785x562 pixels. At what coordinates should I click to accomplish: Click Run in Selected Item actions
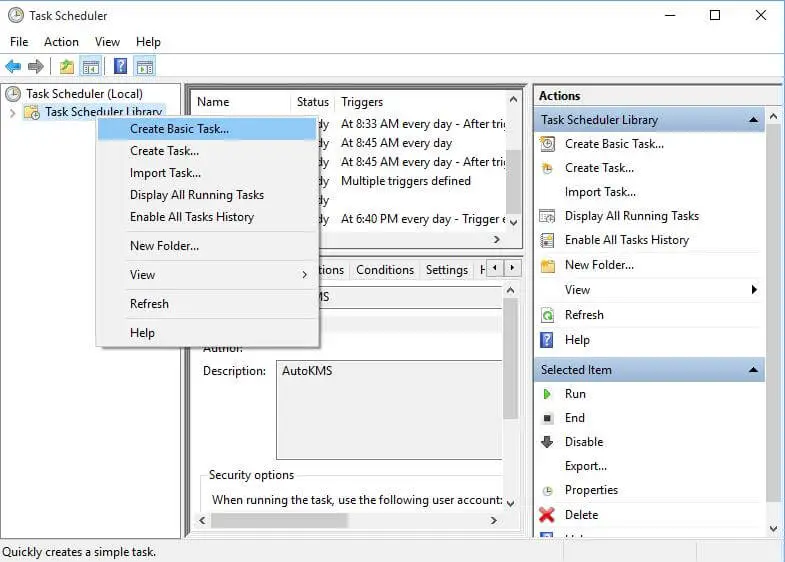[575, 394]
